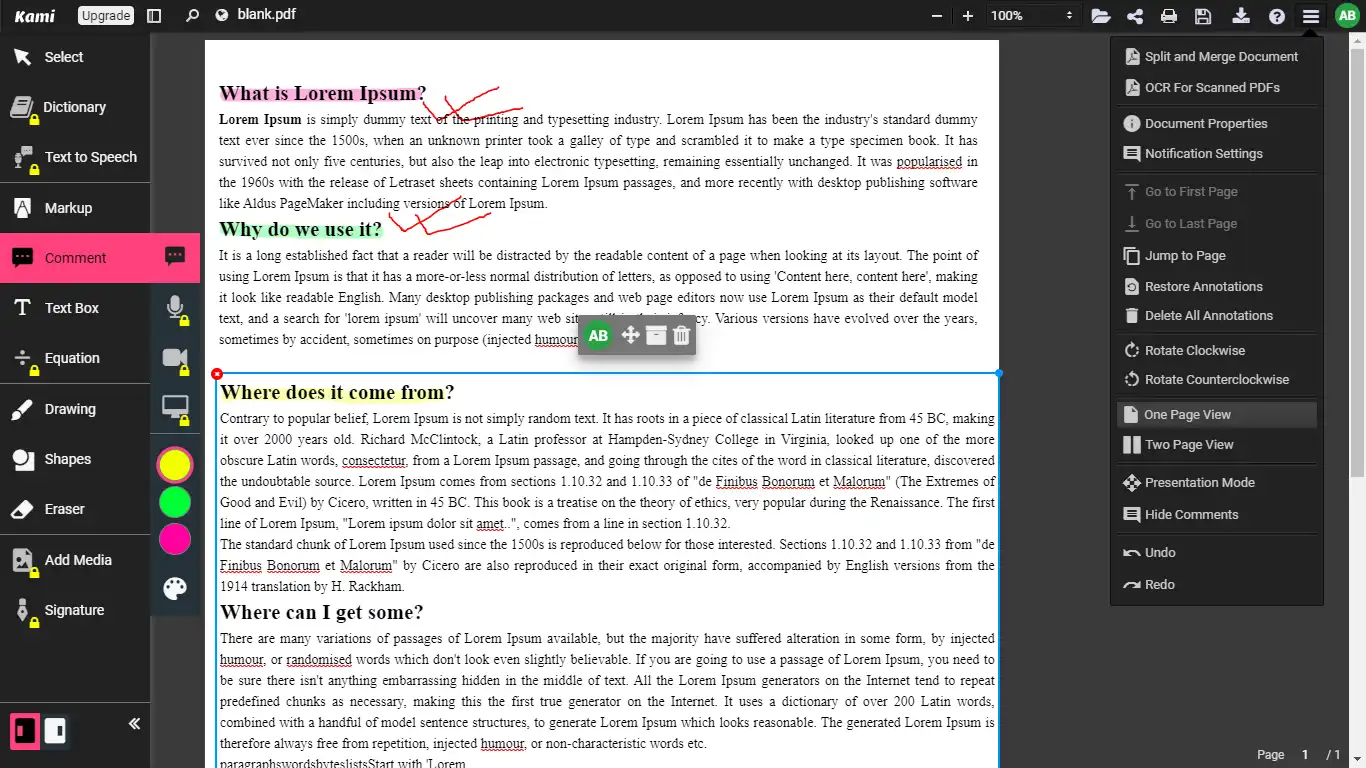This screenshot has height=768, width=1366.
Task: Zoom out with the minus button
Action: click(x=937, y=16)
